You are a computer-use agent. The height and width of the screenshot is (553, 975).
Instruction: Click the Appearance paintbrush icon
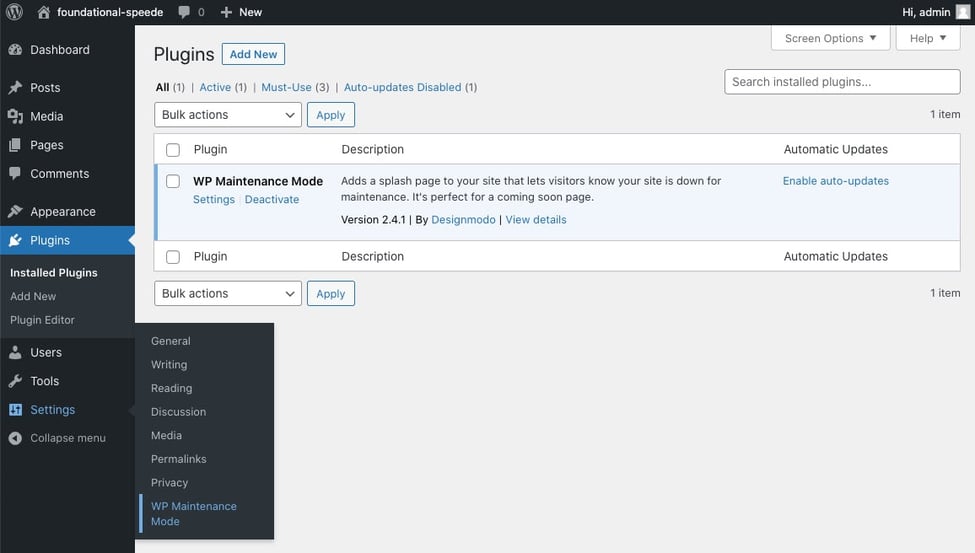pyautogui.click(x=15, y=212)
